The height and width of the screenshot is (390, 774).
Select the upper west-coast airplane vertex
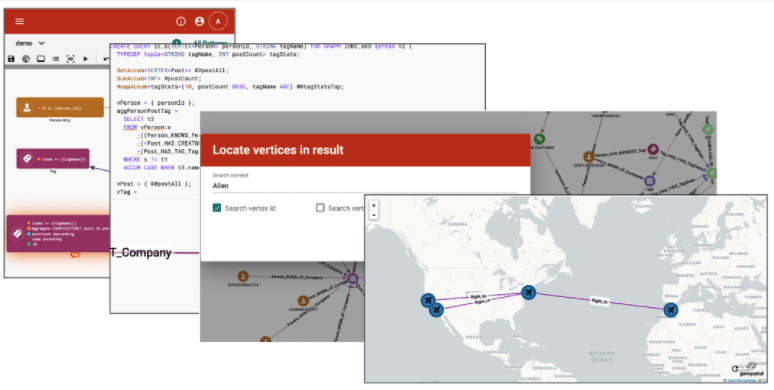tap(428, 300)
